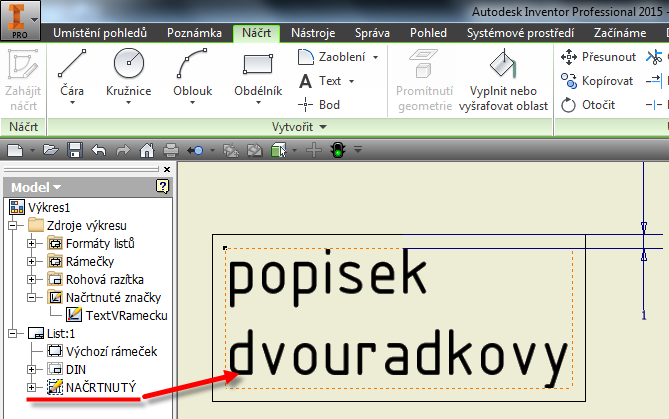This screenshot has height=419, width=669.
Task: Click the Vyplnit nebo vyšrafovat oblast tool
Action: point(505,80)
